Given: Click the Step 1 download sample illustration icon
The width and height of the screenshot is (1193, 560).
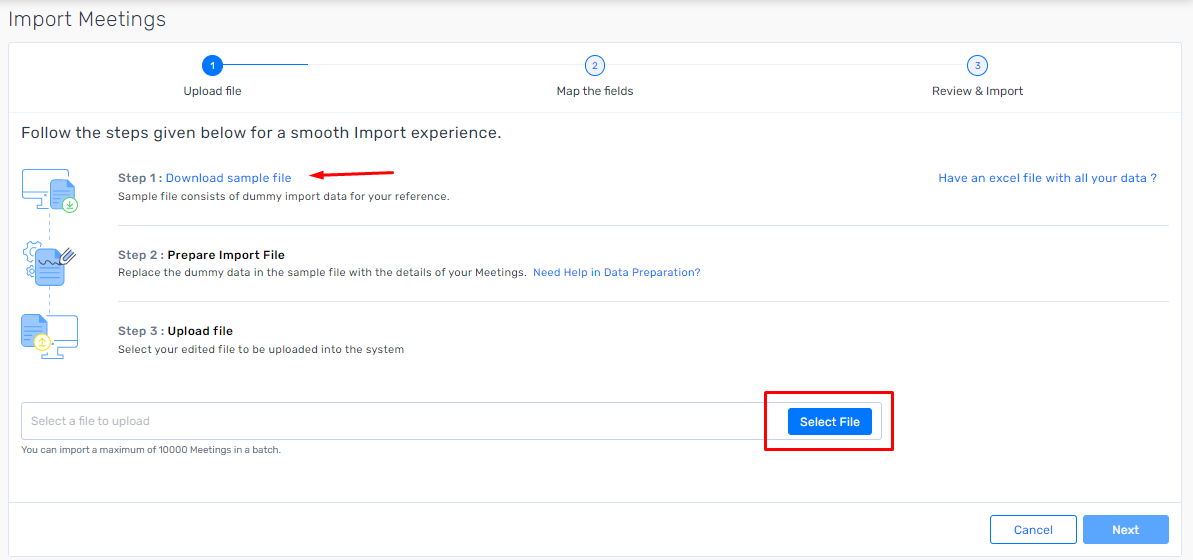Looking at the screenshot, I should click(51, 190).
